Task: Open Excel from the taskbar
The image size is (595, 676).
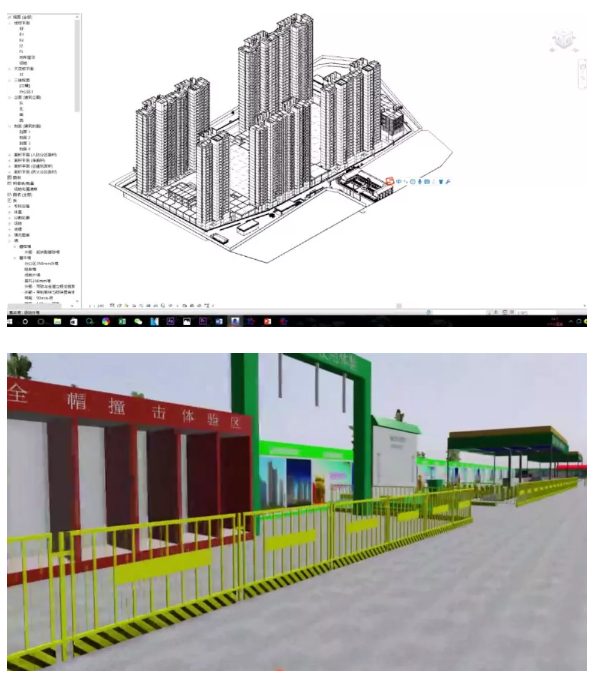Action: click(122, 322)
